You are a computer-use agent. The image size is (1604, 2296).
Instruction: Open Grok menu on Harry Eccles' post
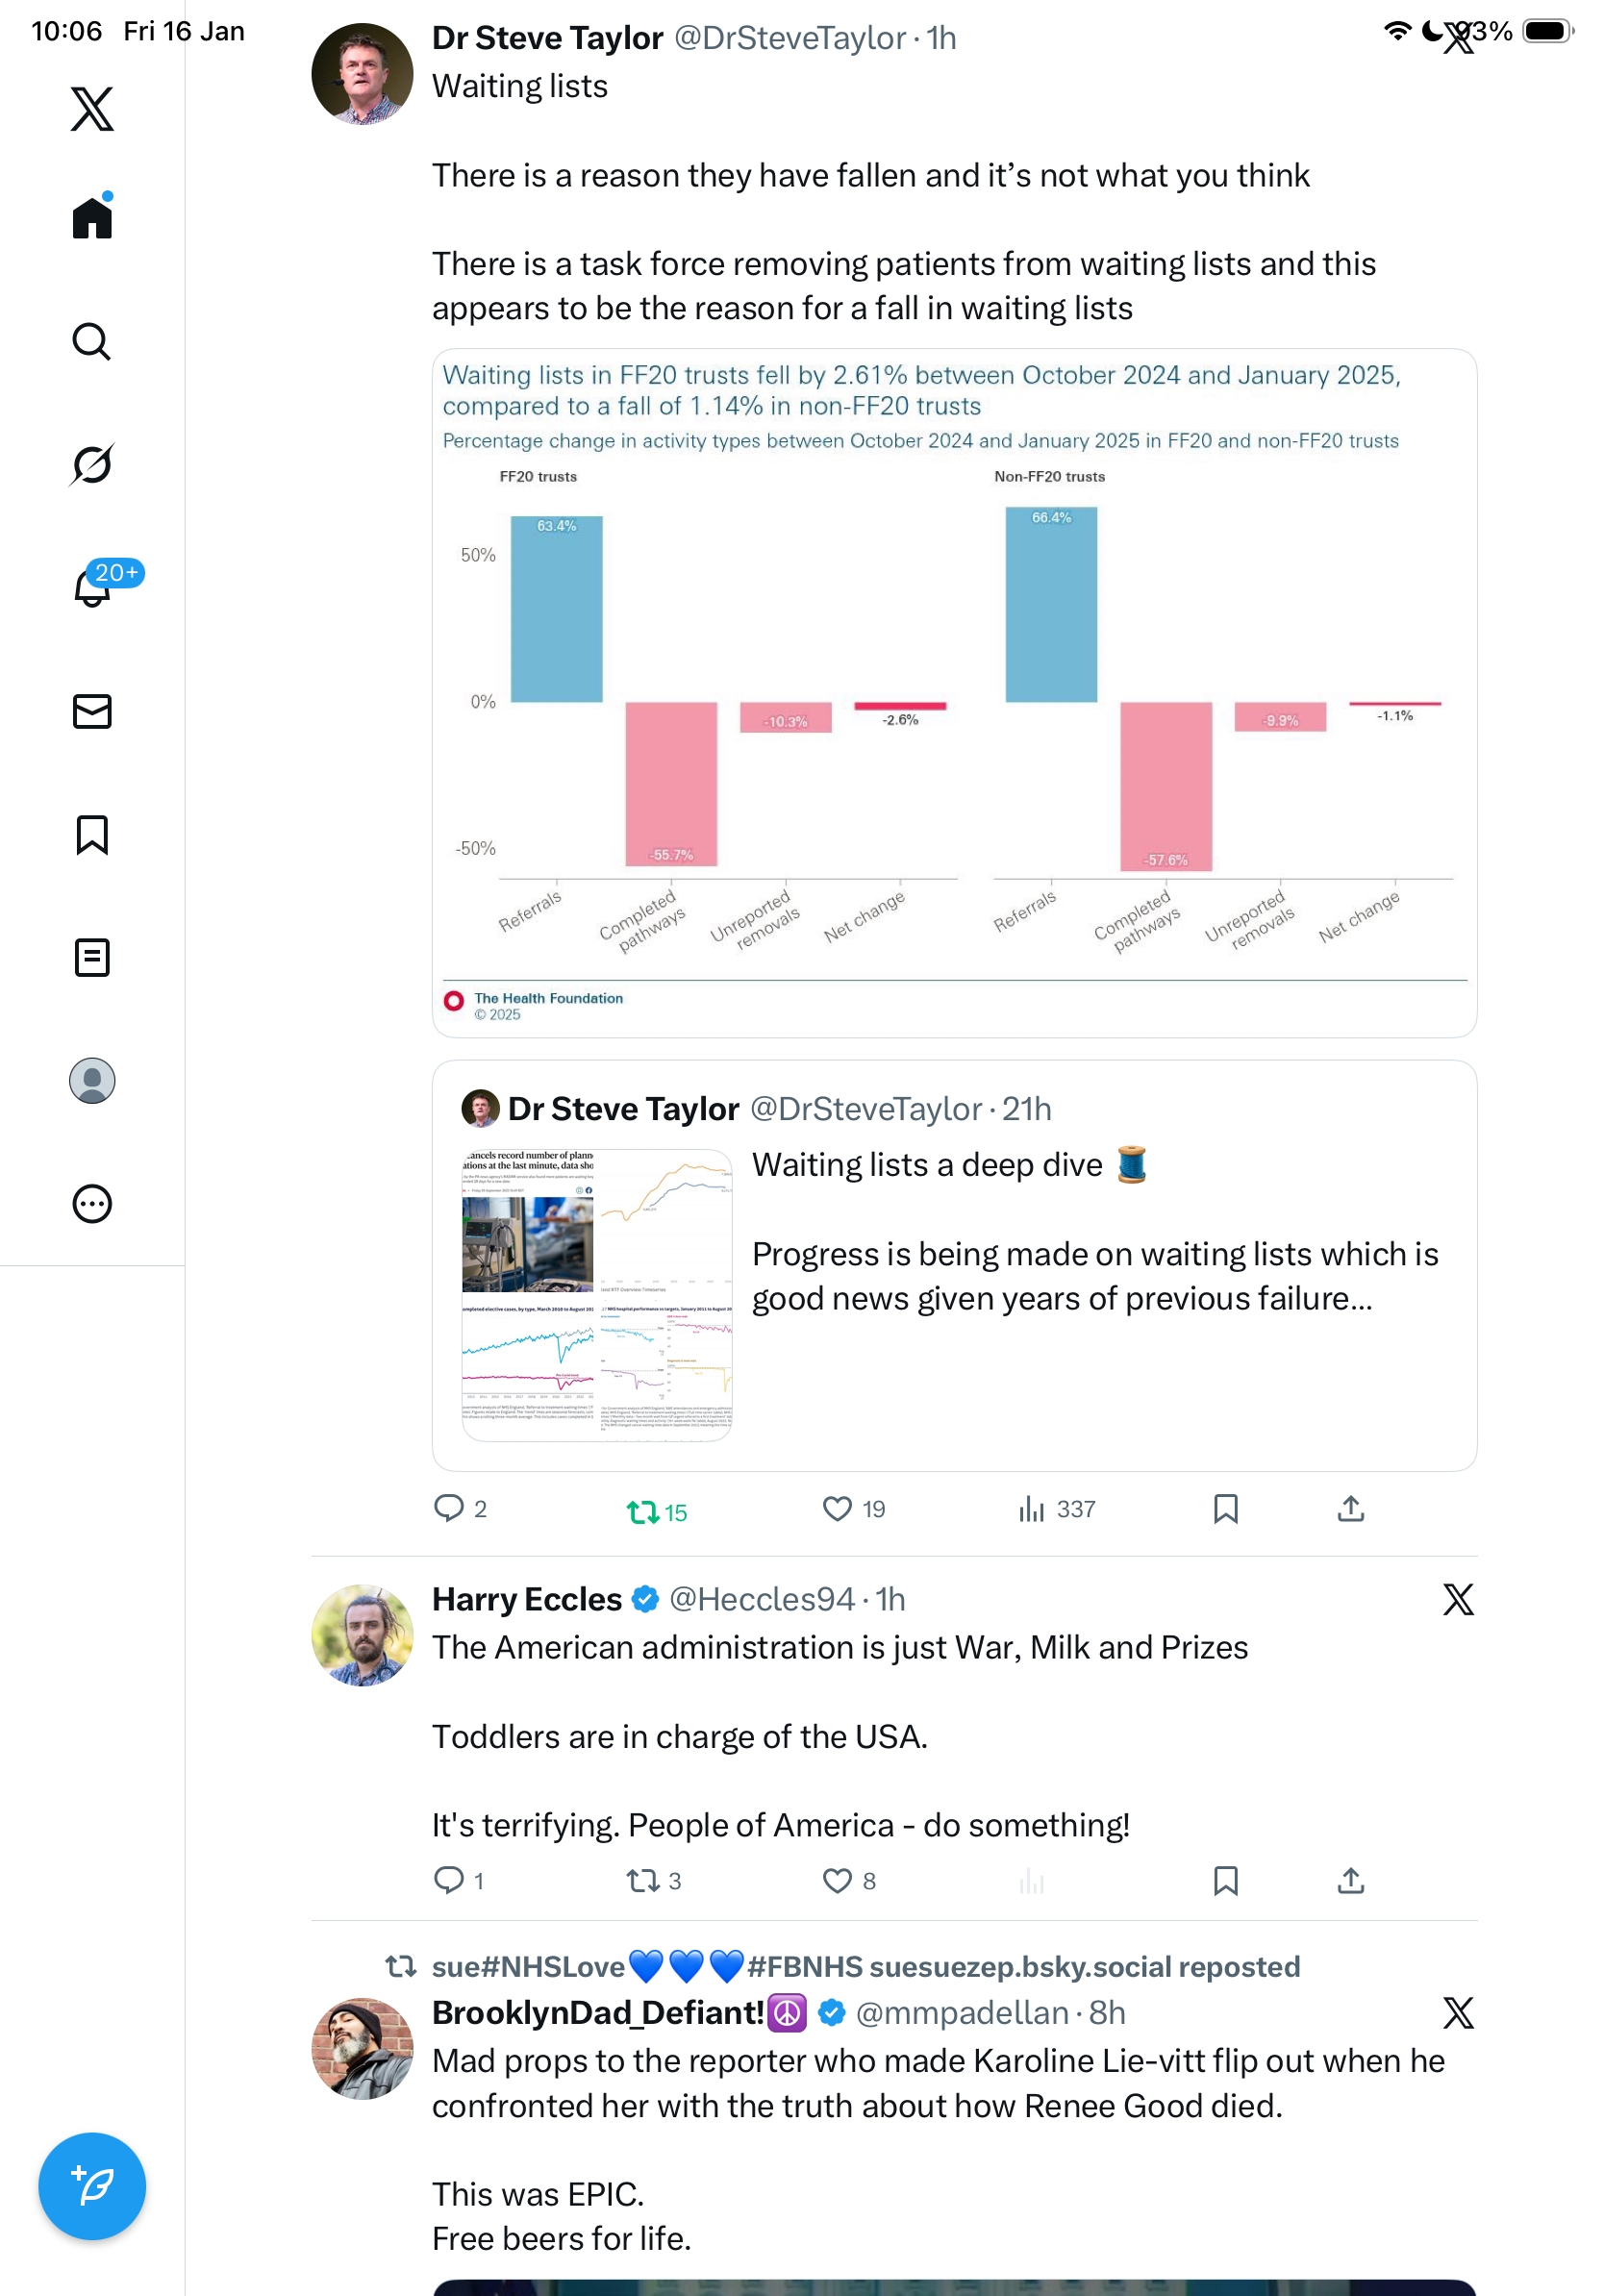1458,1600
